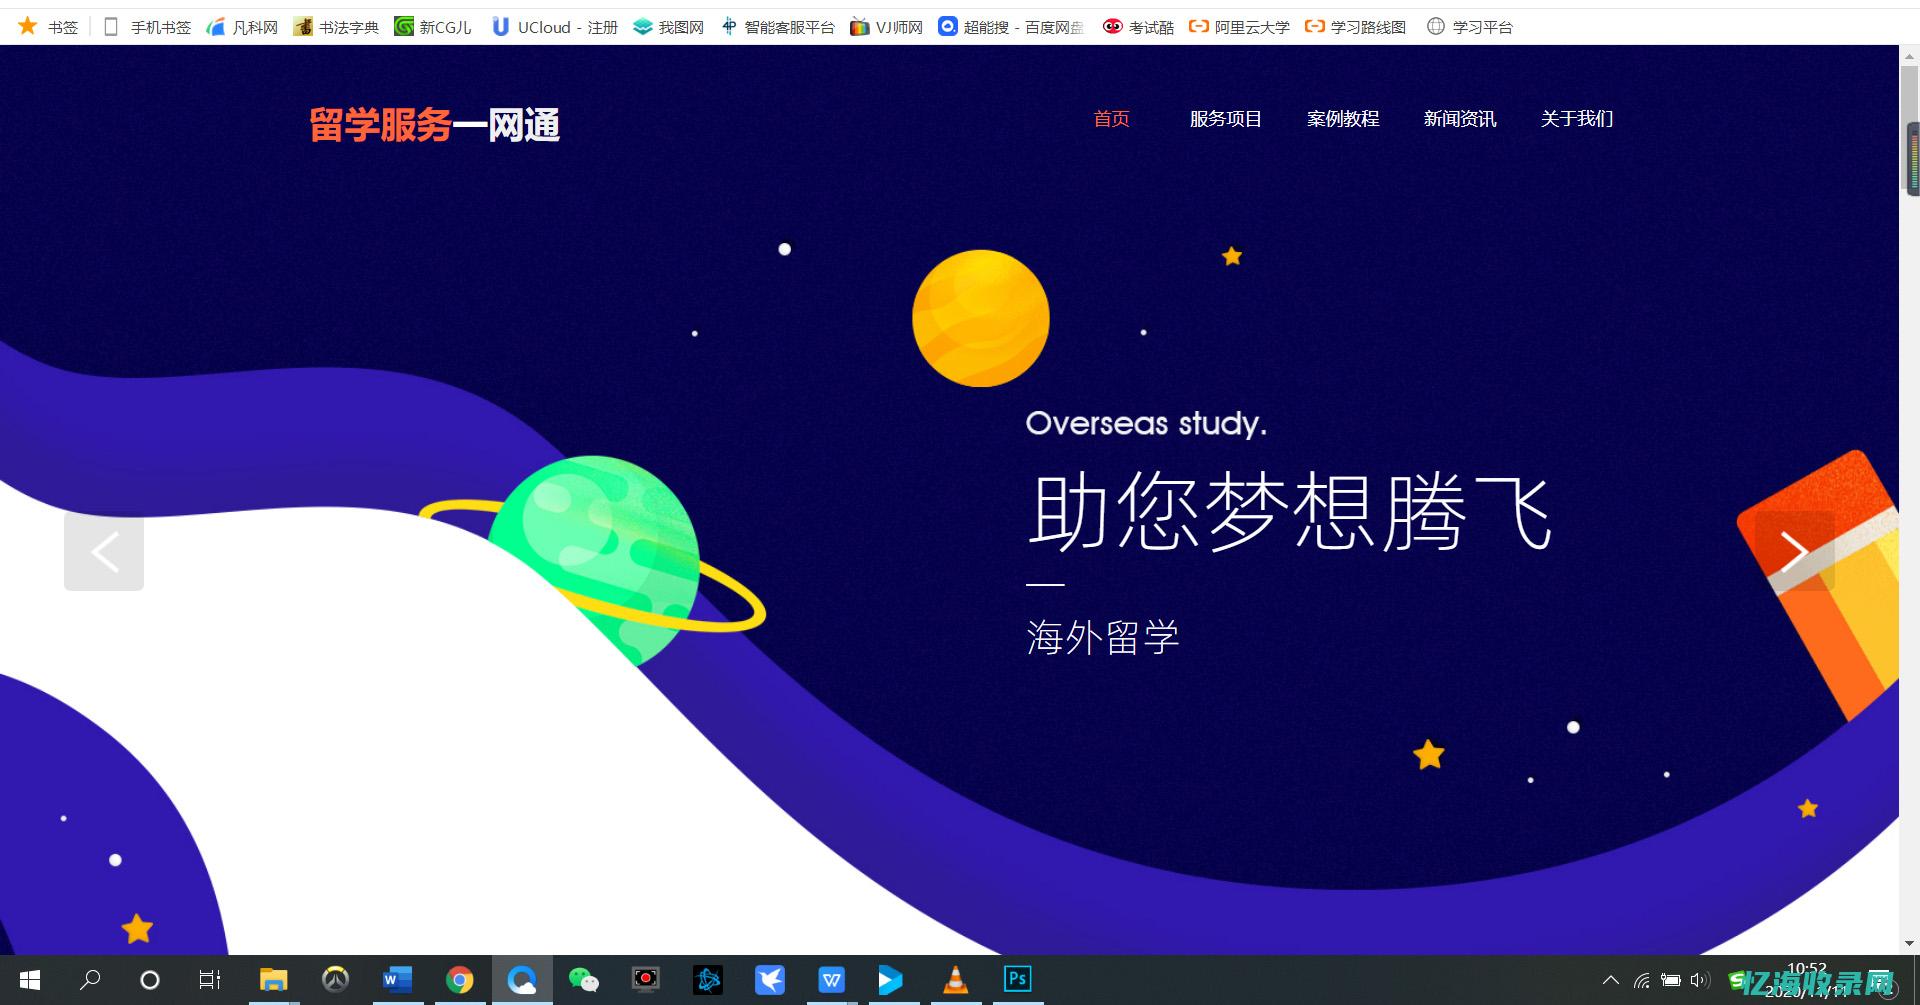Launch Photoshop from the taskbar

tap(1017, 980)
